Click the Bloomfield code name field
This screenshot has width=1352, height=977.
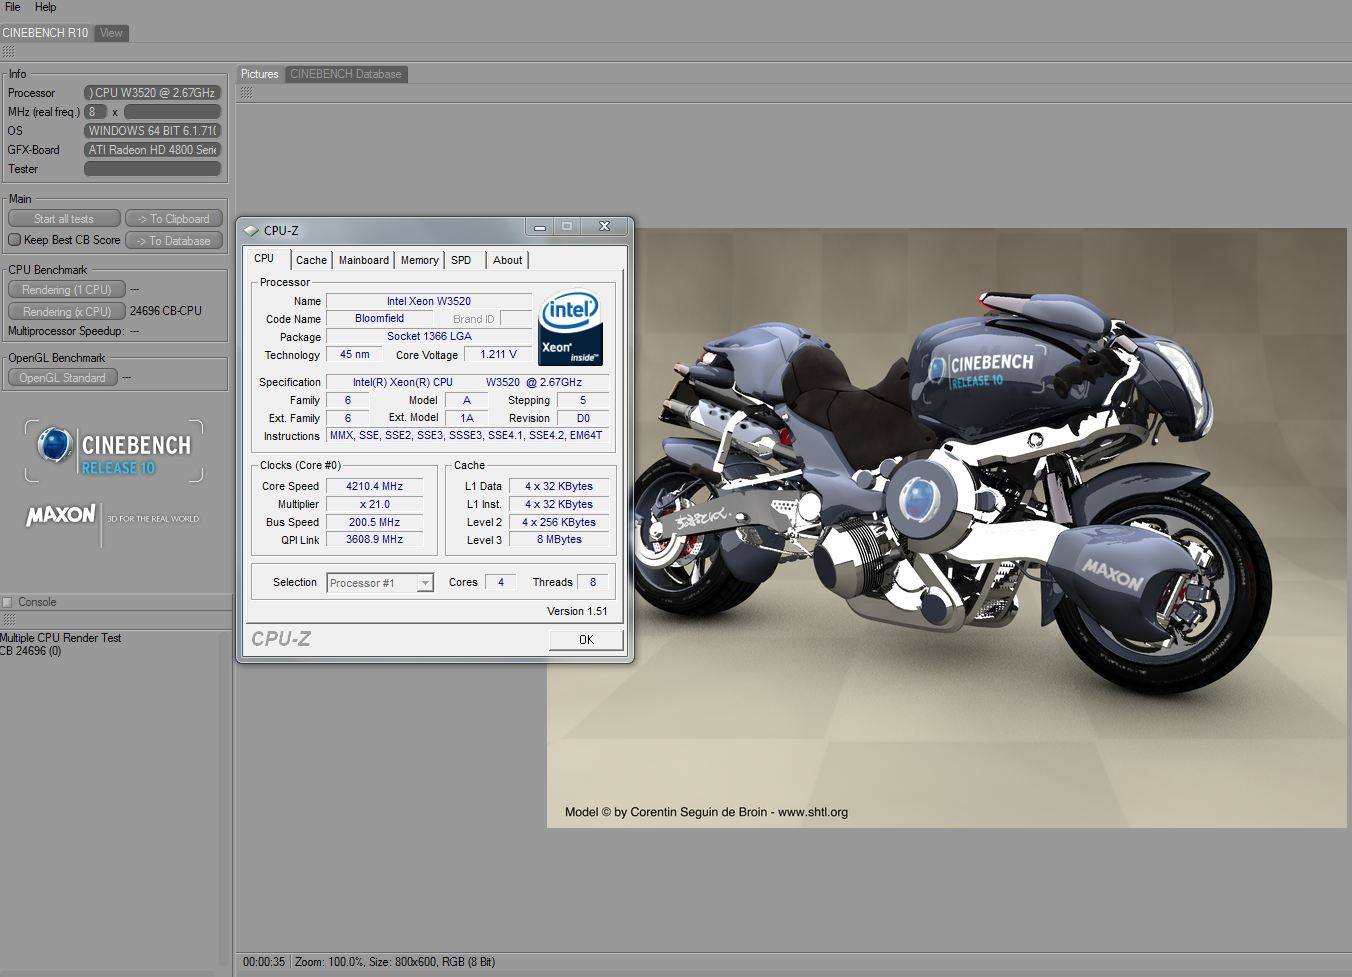[380, 318]
